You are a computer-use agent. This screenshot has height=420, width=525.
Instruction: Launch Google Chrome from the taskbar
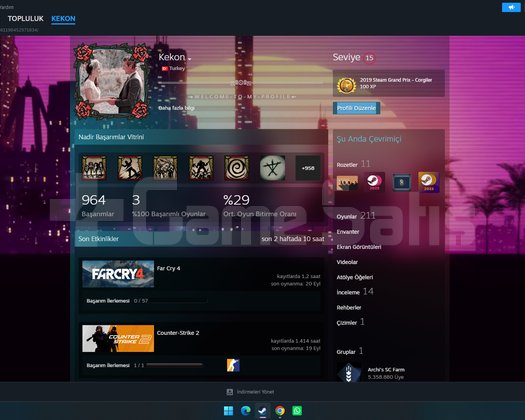tap(280, 411)
